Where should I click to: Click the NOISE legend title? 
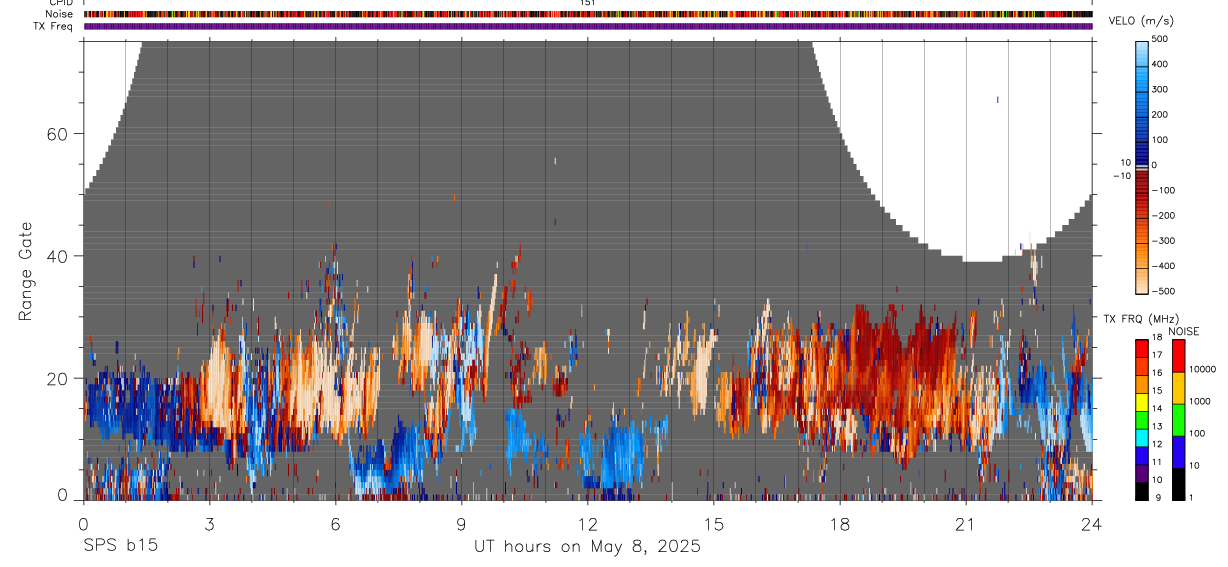coord(1182,332)
